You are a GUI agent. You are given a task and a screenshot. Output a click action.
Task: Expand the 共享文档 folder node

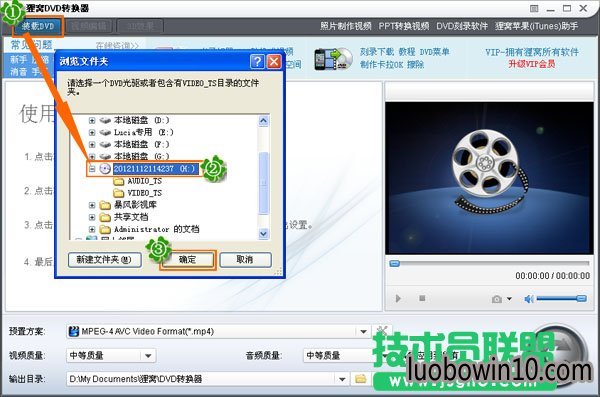point(92,217)
